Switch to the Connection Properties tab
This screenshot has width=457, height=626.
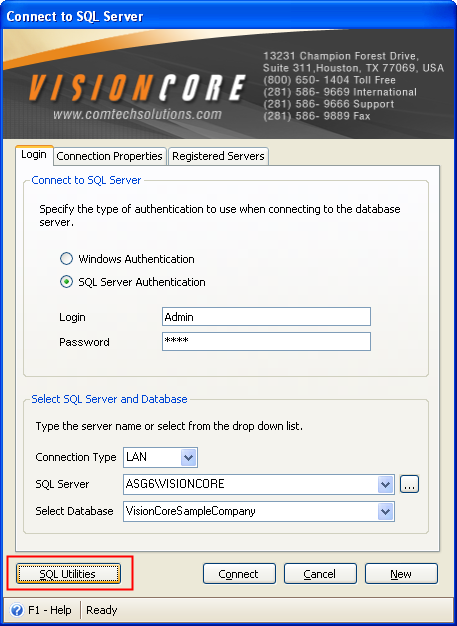109,156
